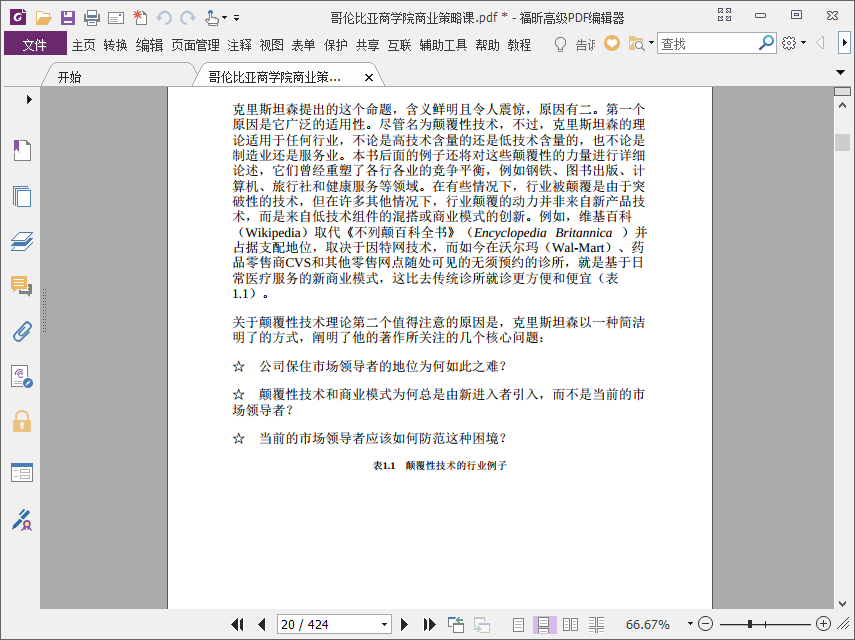
Task: Go to the next search result arrow
Action: click(844, 43)
